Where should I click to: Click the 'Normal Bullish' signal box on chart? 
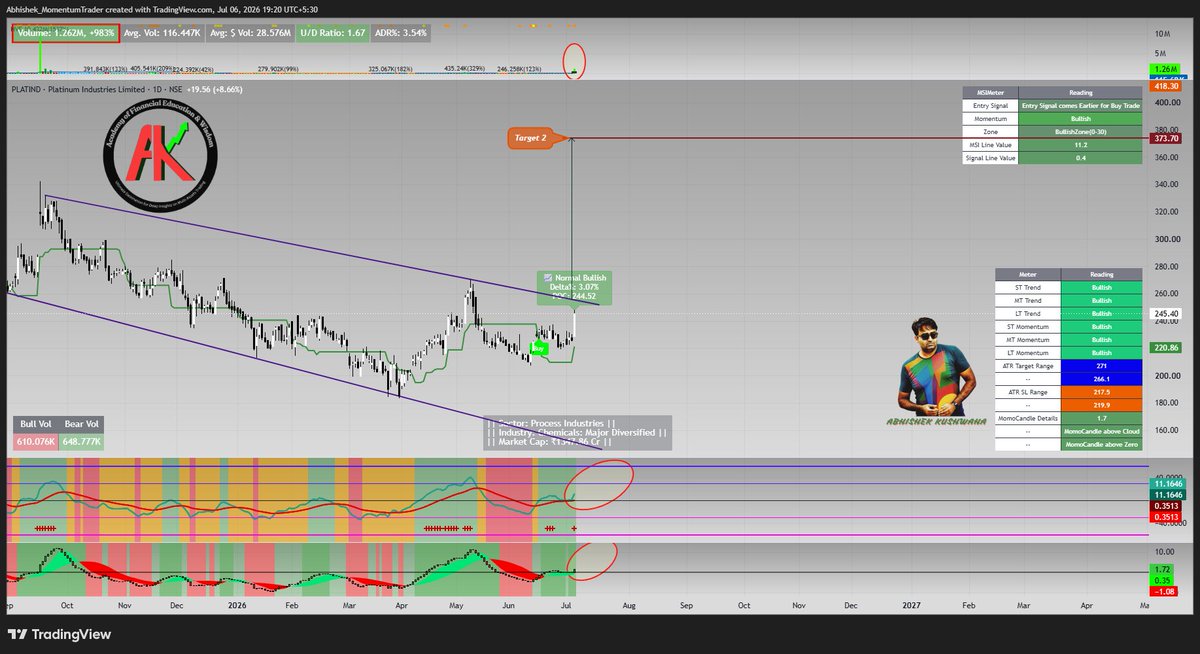573,287
